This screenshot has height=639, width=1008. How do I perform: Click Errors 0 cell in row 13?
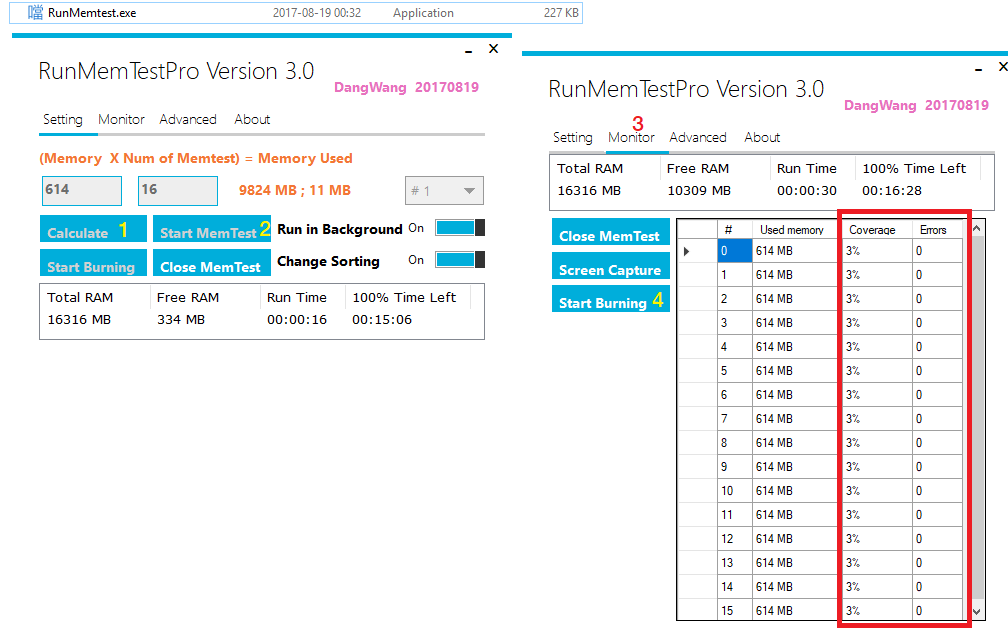[937, 562]
